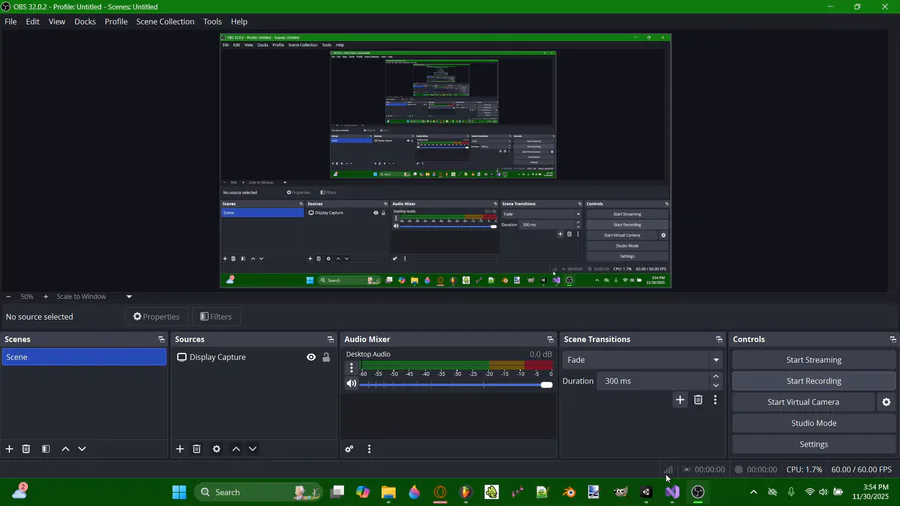The image size is (900, 506).
Task: Click Start Streaming
Action: point(813,360)
